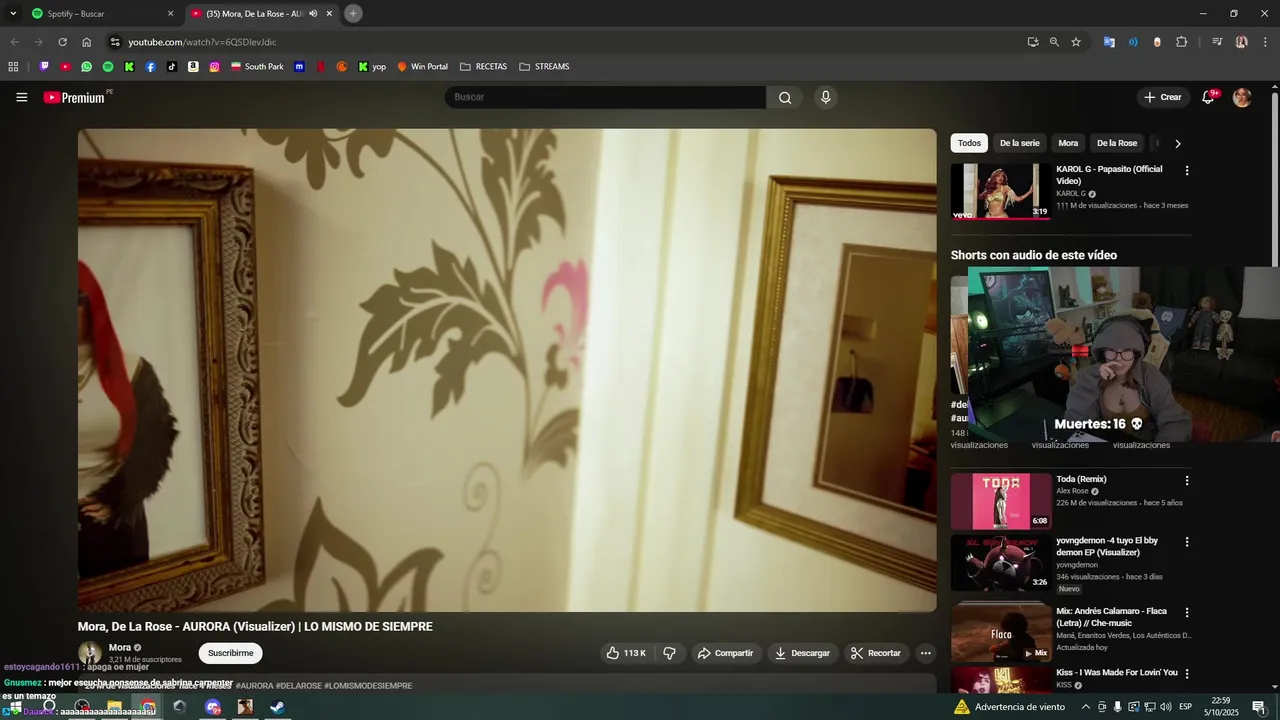
Task: Close the Mora, De La Rose YouTube tab
Action: (x=329, y=14)
